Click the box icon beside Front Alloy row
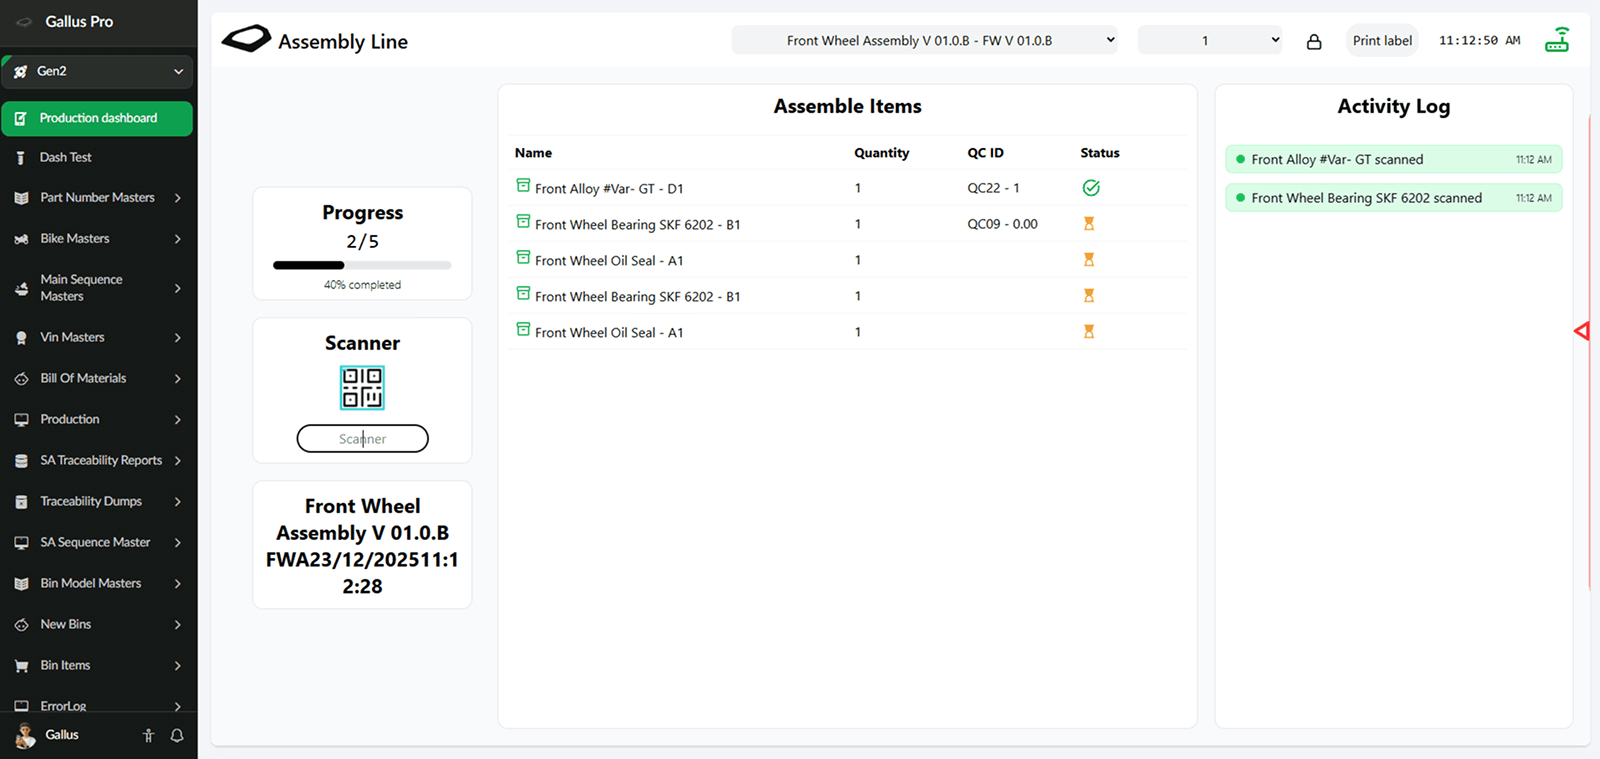 [523, 186]
